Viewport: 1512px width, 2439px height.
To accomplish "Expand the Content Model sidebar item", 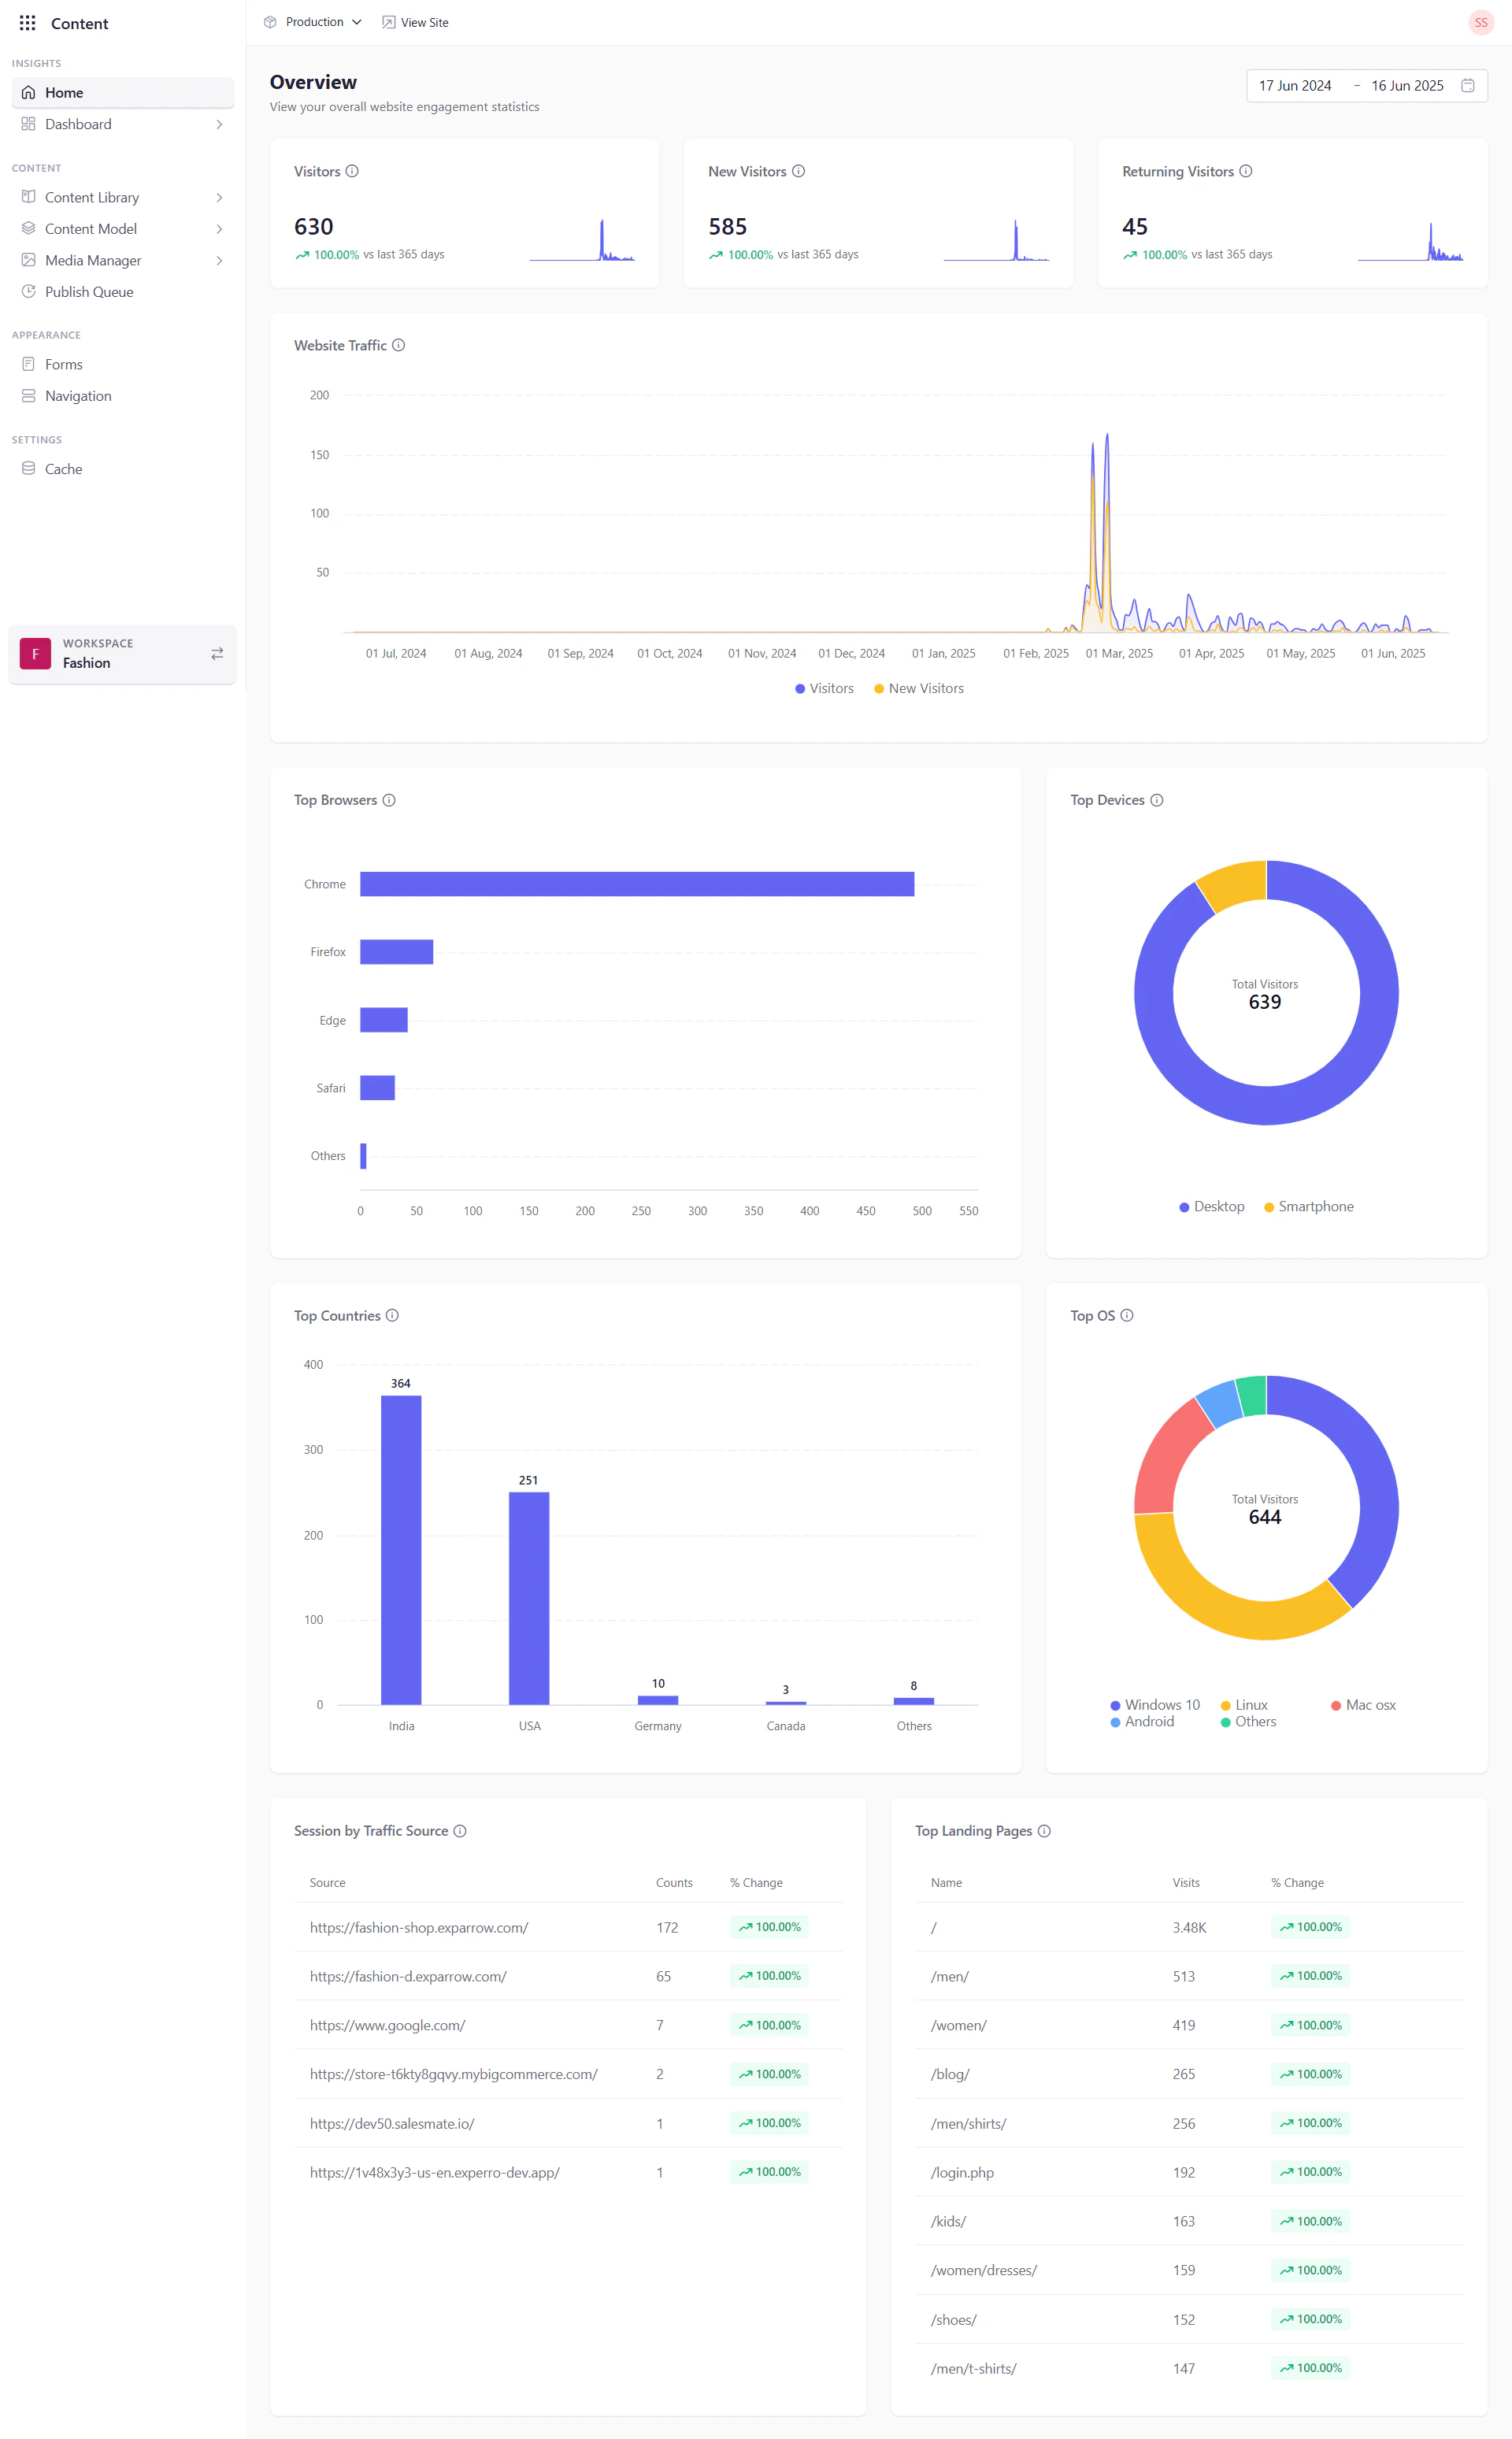I will pyautogui.click(x=91, y=228).
